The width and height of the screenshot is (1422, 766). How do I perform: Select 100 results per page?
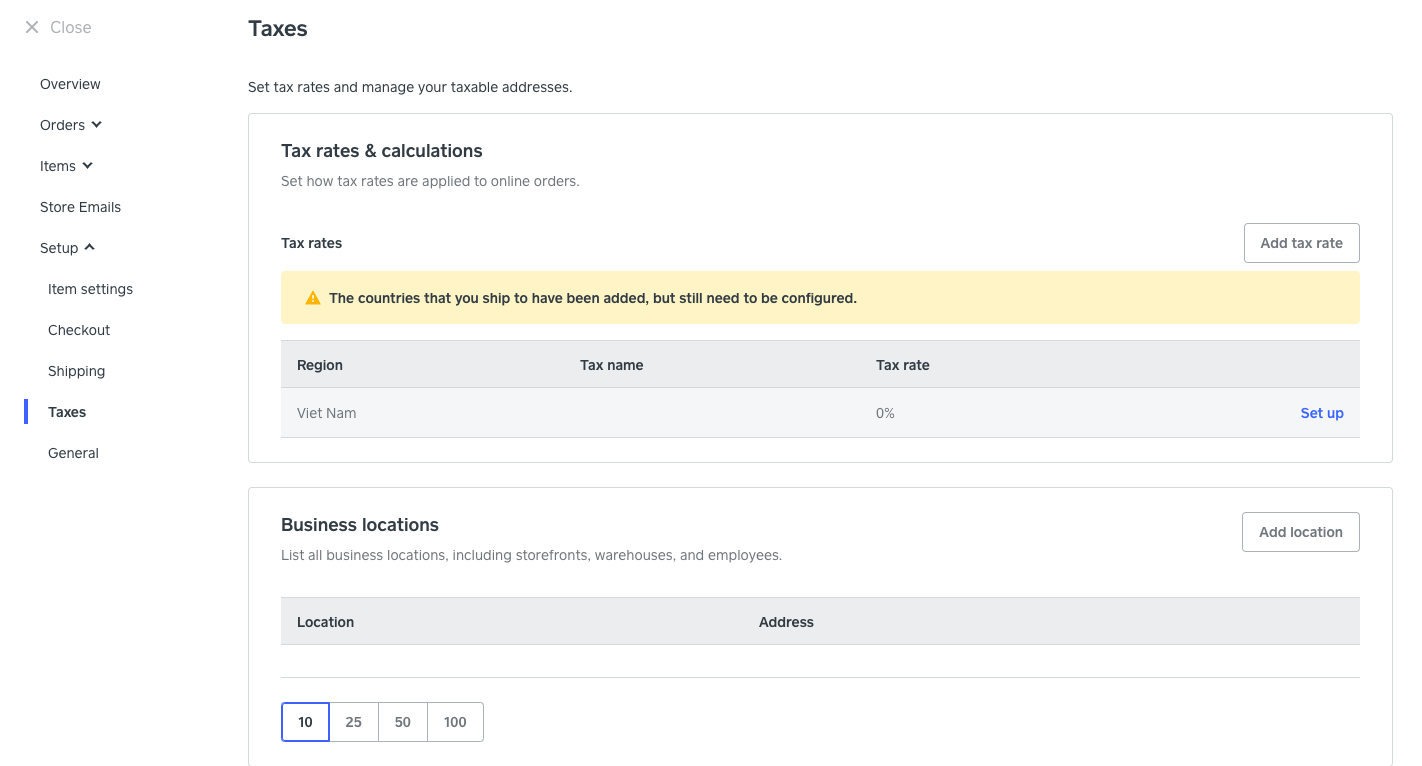(455, 721)
